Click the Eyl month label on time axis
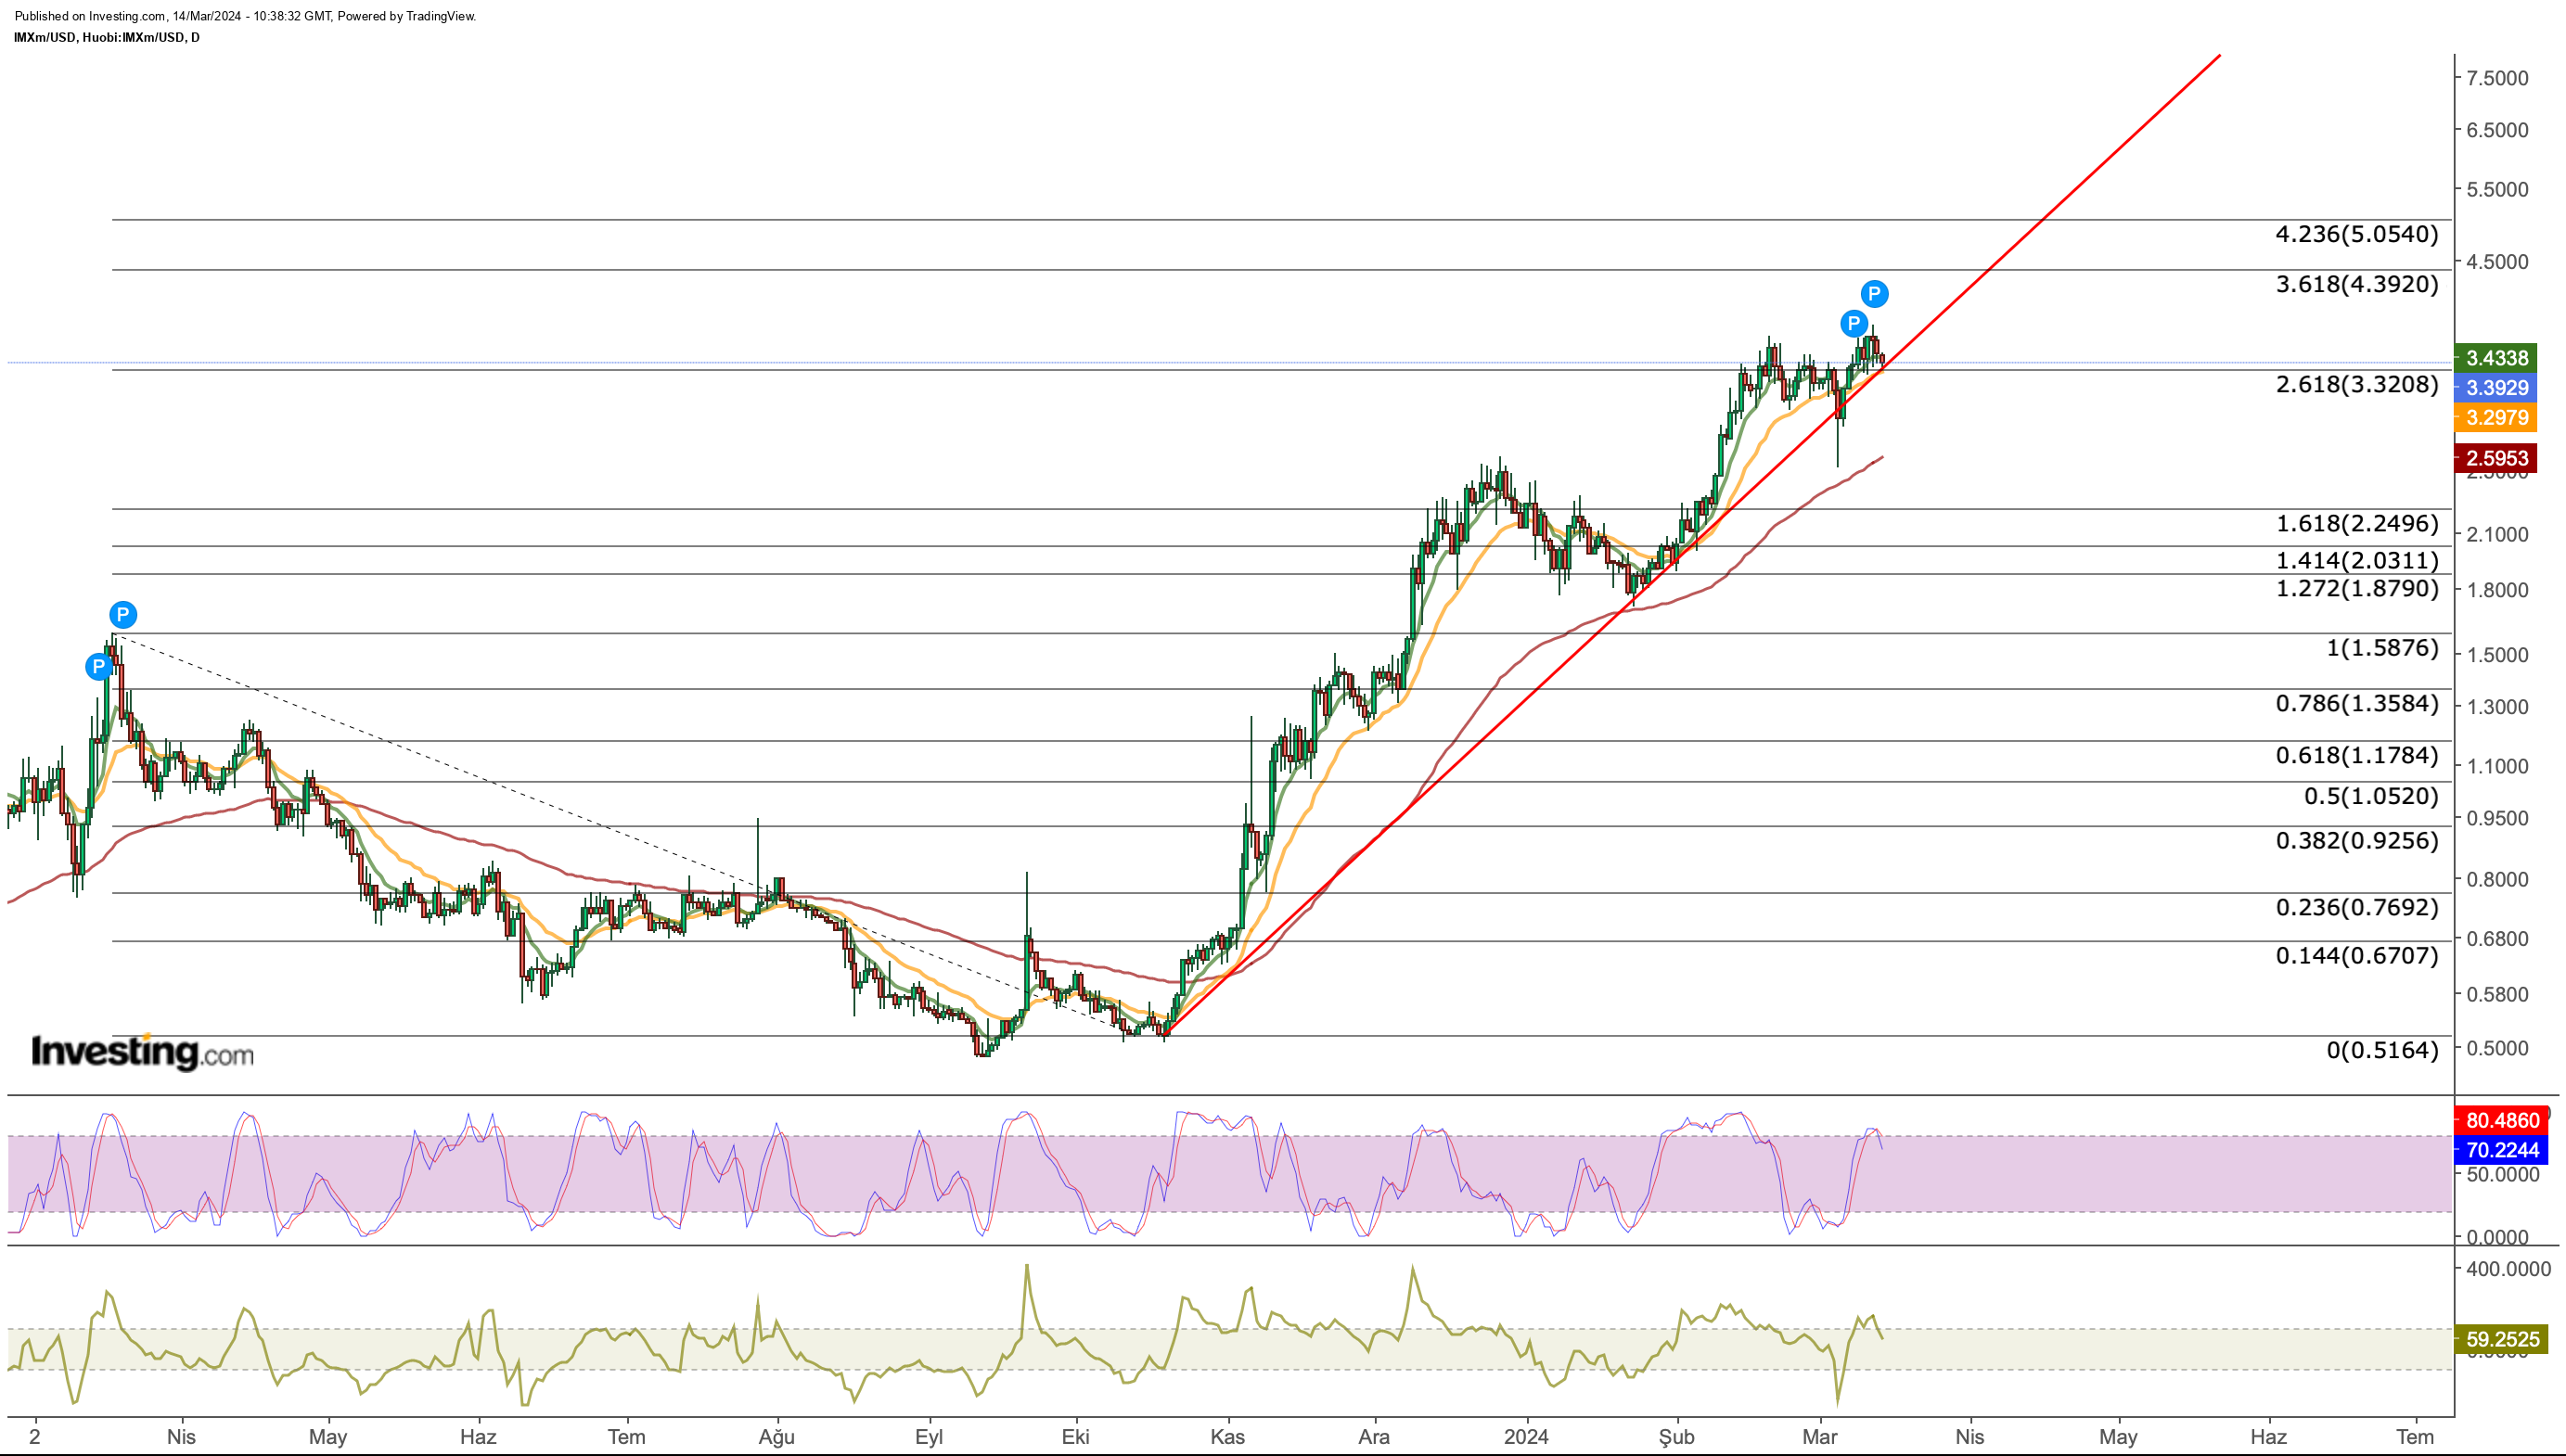Screen dimensions: 2566x1456 929,1437
